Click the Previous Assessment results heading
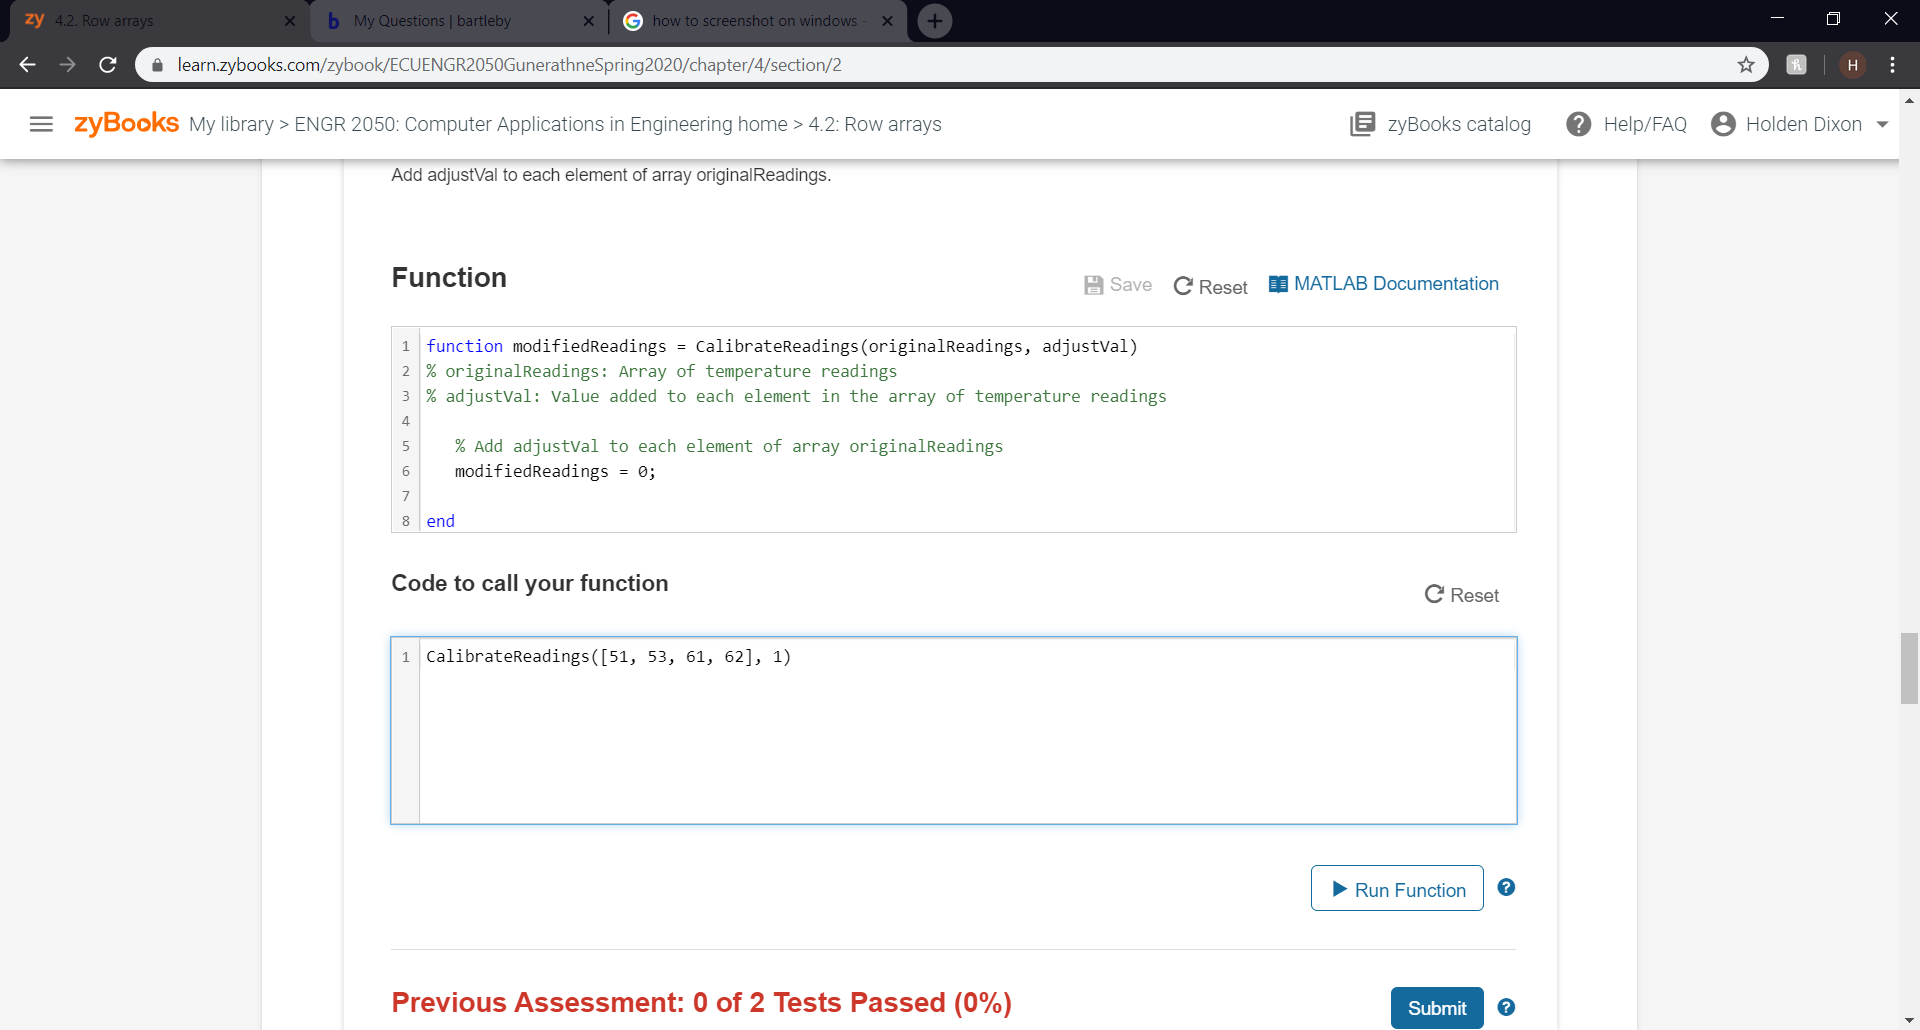Viewport: 1920px width, 1030px height. (701, 1002)
